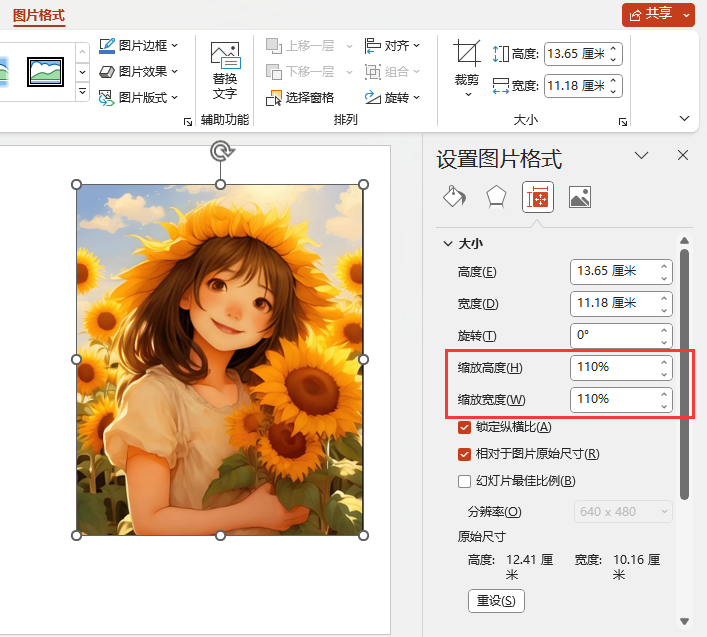Decrease ribbon 宽度 with down spinner
This screenshot has height=637, width=707.
coord(613,91)
